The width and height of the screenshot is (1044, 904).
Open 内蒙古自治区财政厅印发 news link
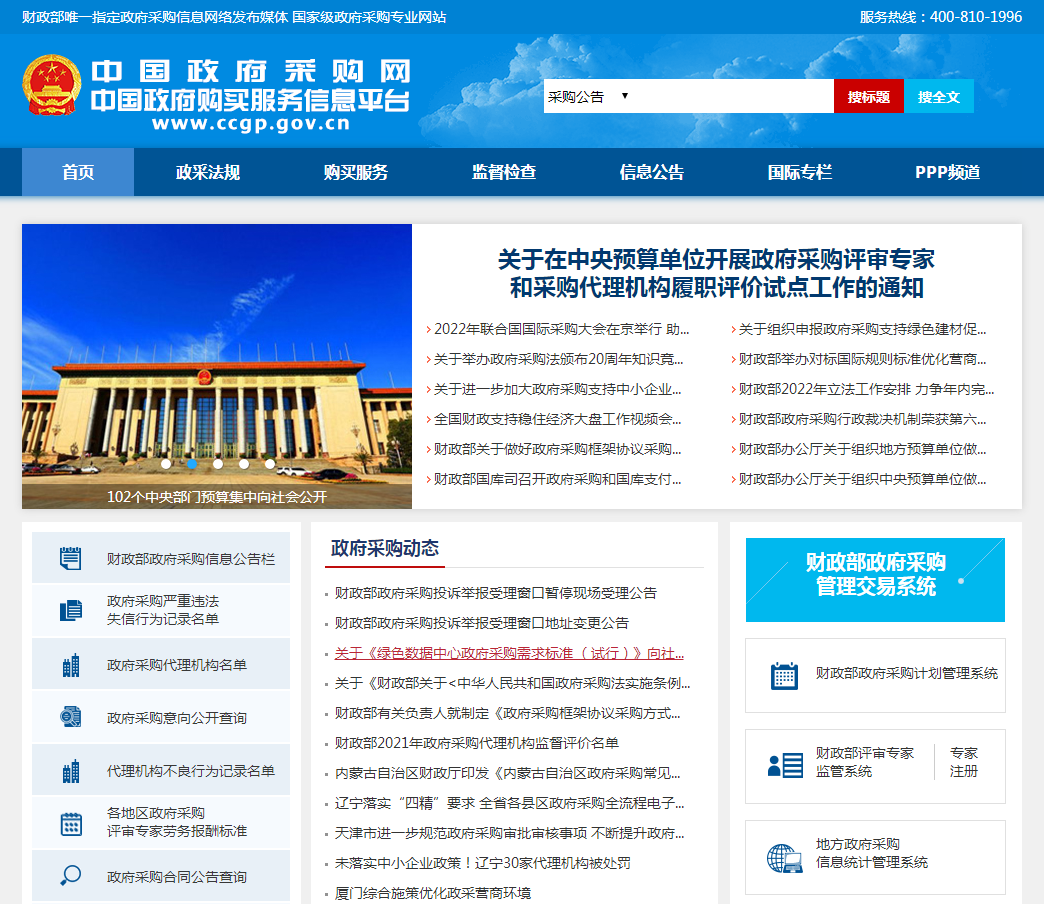click(x=507, y=773)
